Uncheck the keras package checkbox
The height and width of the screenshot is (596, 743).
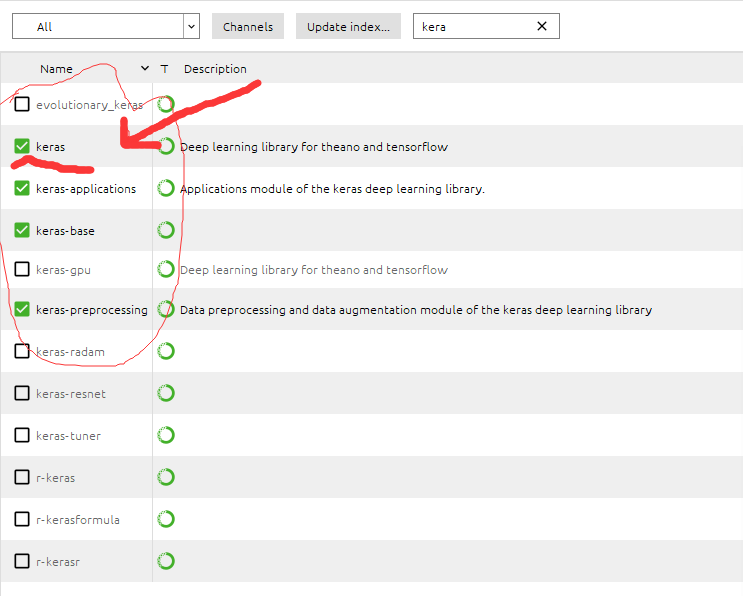[x=22, y=146]
